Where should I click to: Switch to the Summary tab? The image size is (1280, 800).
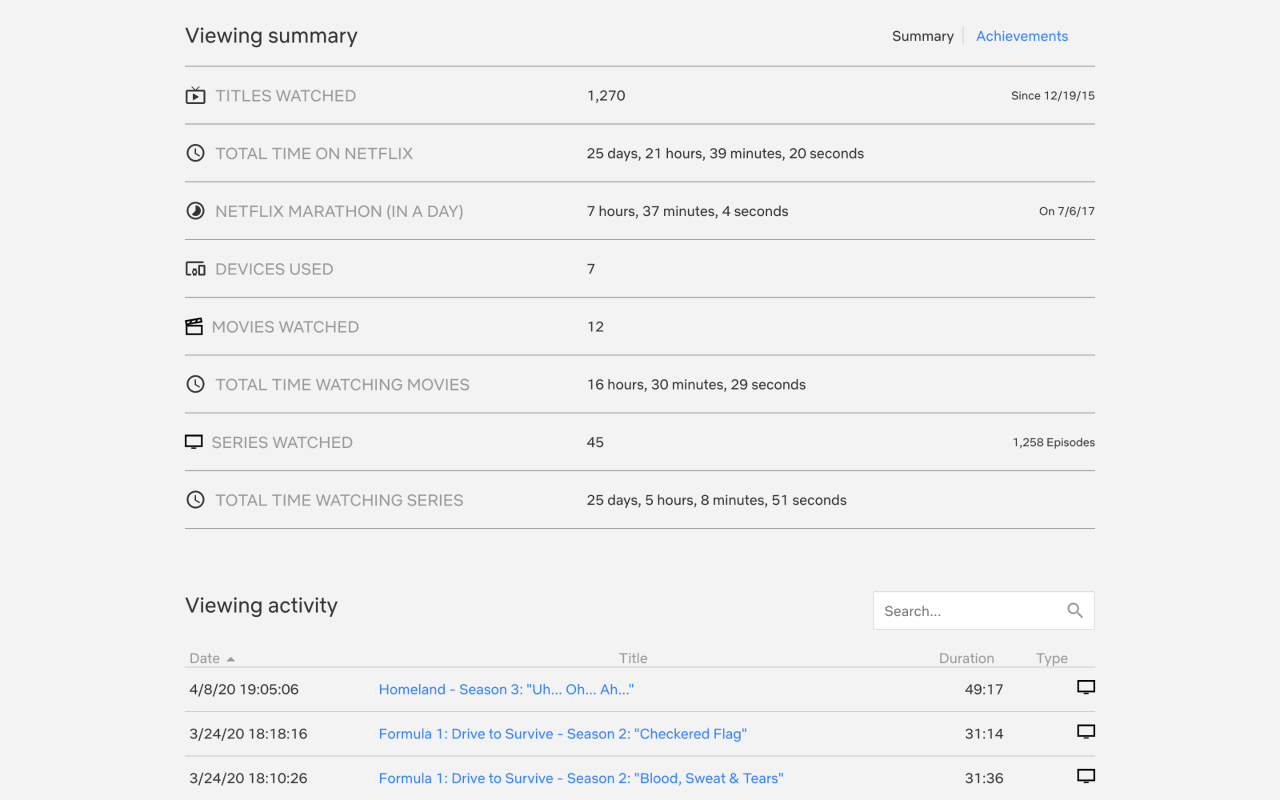tap(923, 36)
